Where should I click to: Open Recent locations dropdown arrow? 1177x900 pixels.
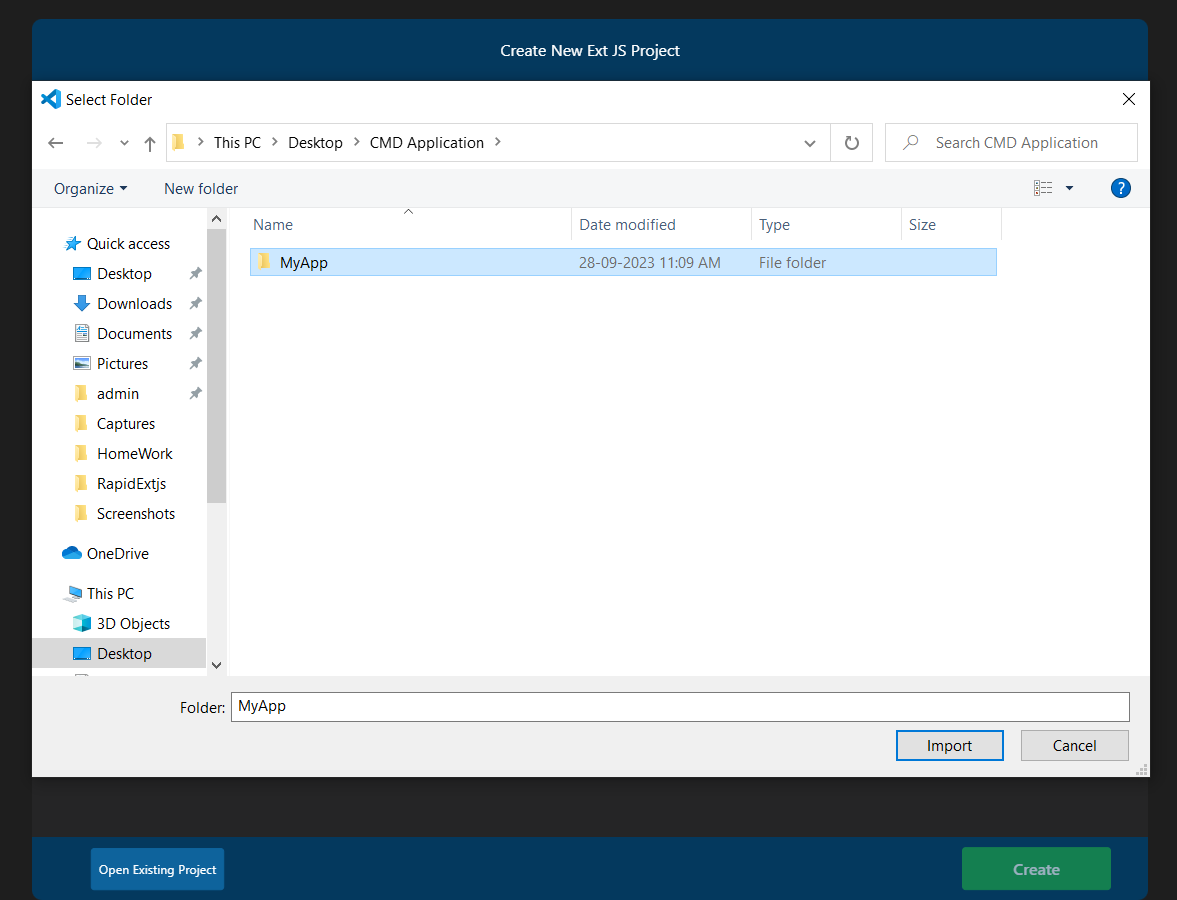[x=124, y=143]
